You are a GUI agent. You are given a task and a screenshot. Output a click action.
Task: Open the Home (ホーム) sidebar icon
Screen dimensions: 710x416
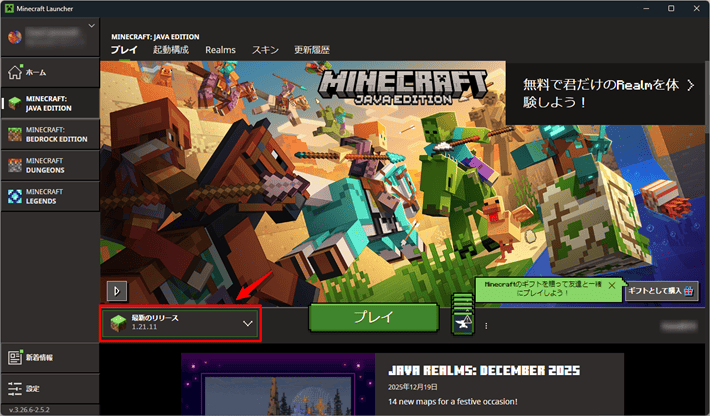(x=14, y=72)
